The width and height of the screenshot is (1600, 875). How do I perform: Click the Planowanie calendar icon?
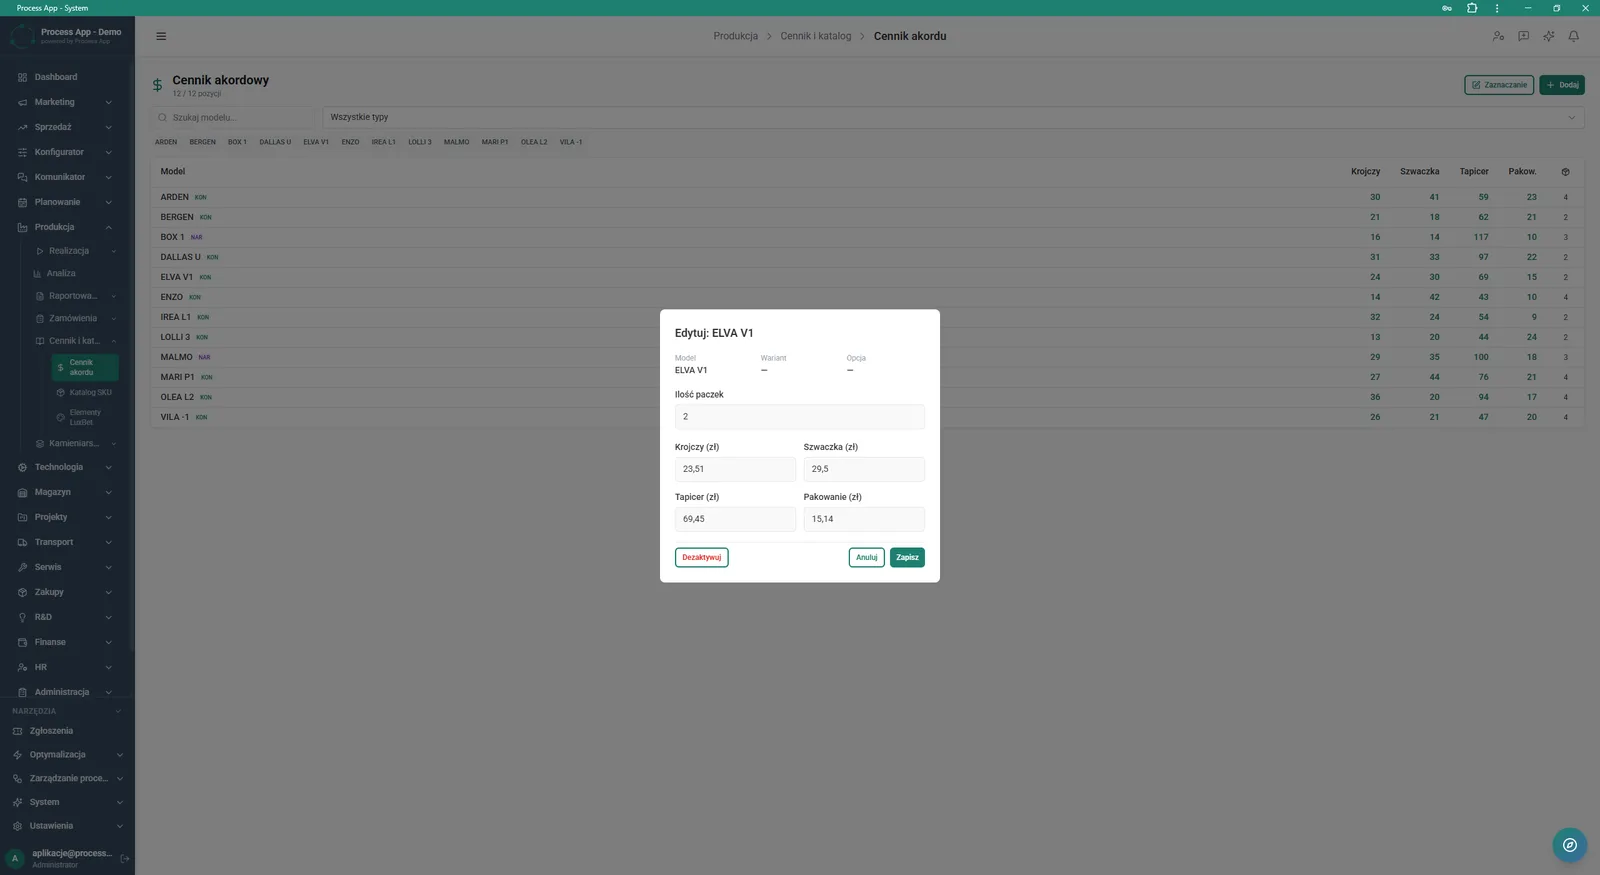point(22,202)
